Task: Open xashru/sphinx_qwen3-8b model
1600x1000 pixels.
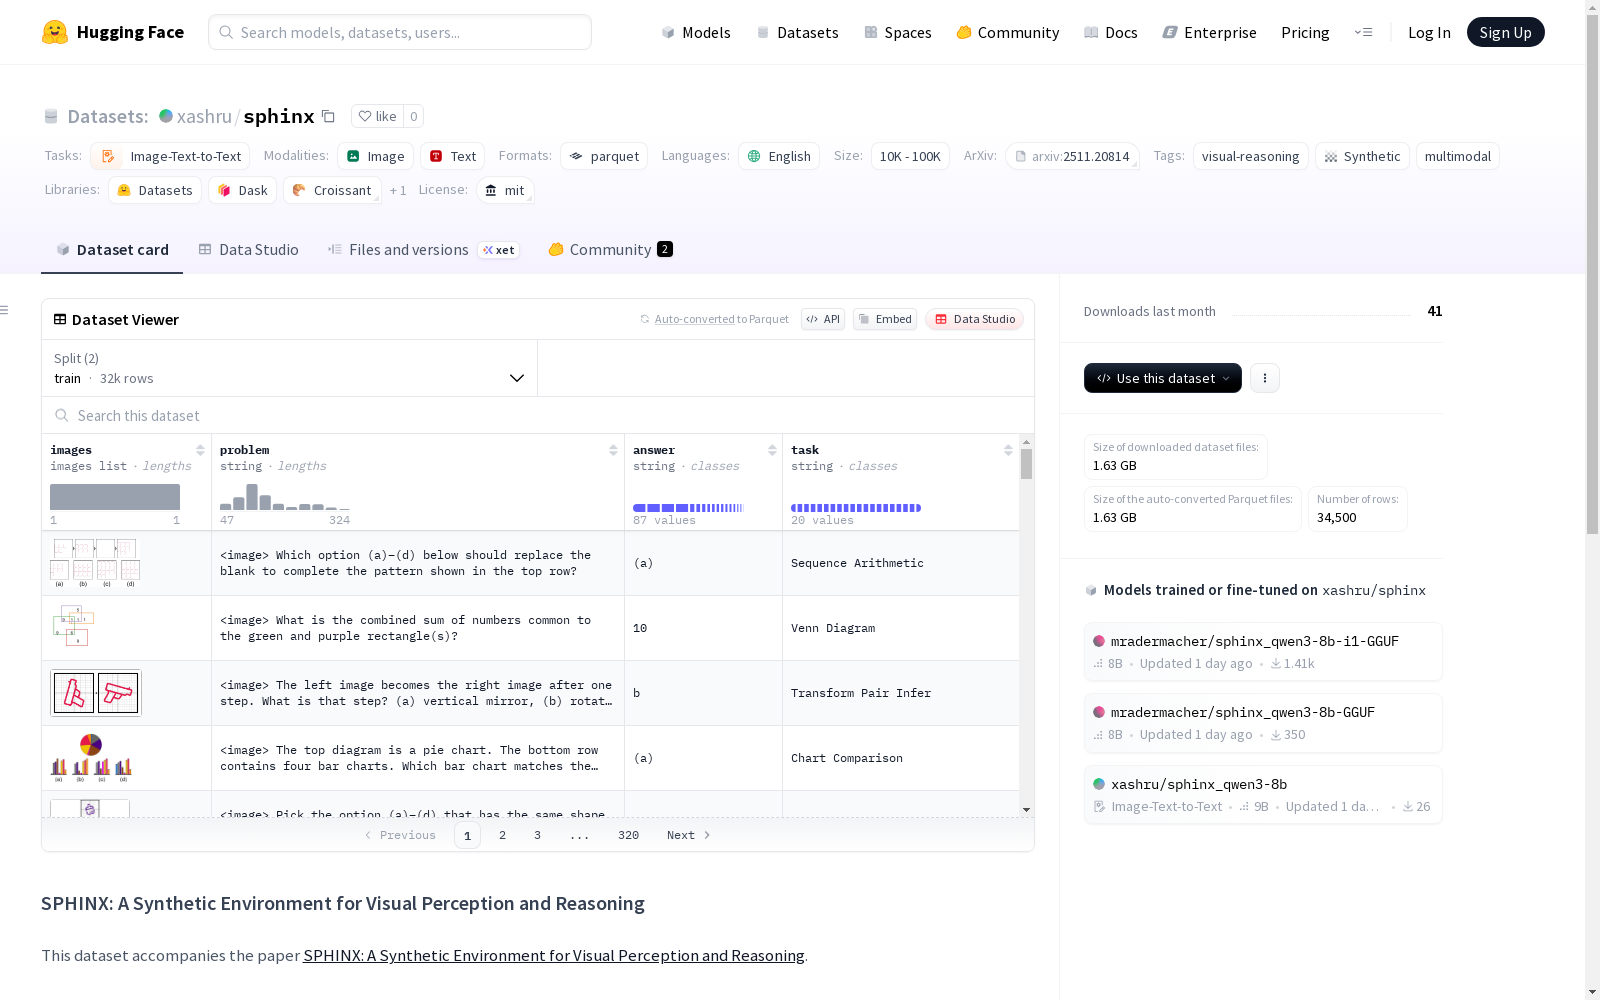Action: 1263,795
